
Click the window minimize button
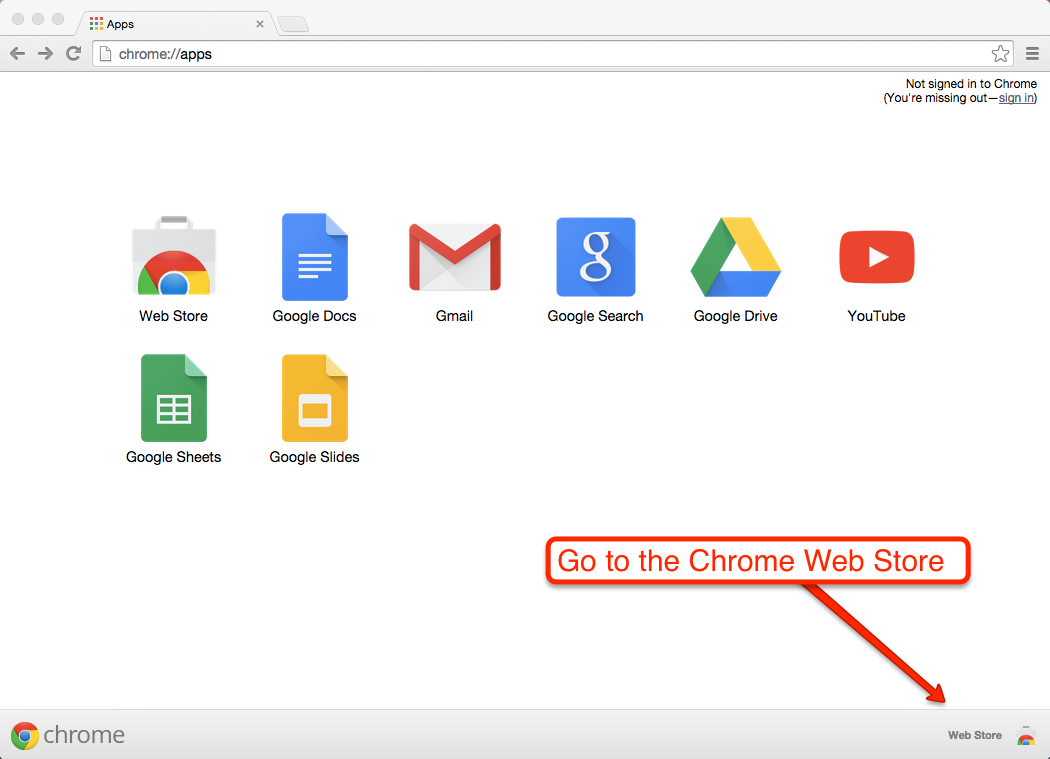point(38,19)
